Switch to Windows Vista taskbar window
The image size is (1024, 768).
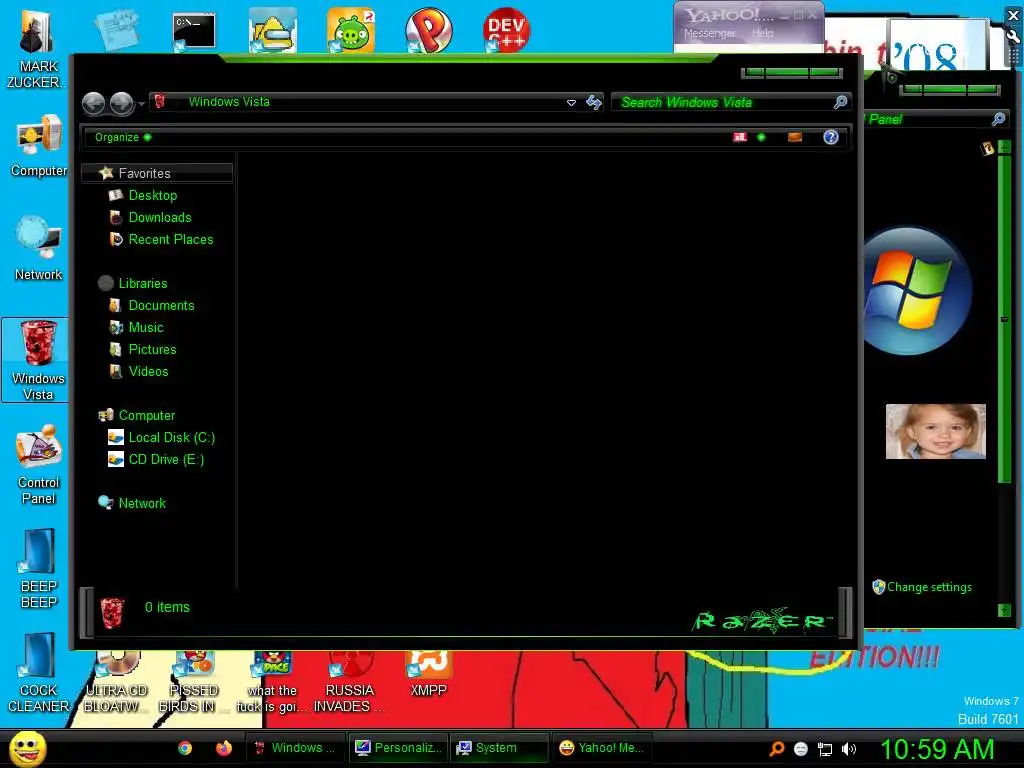(x=296, y=748)
